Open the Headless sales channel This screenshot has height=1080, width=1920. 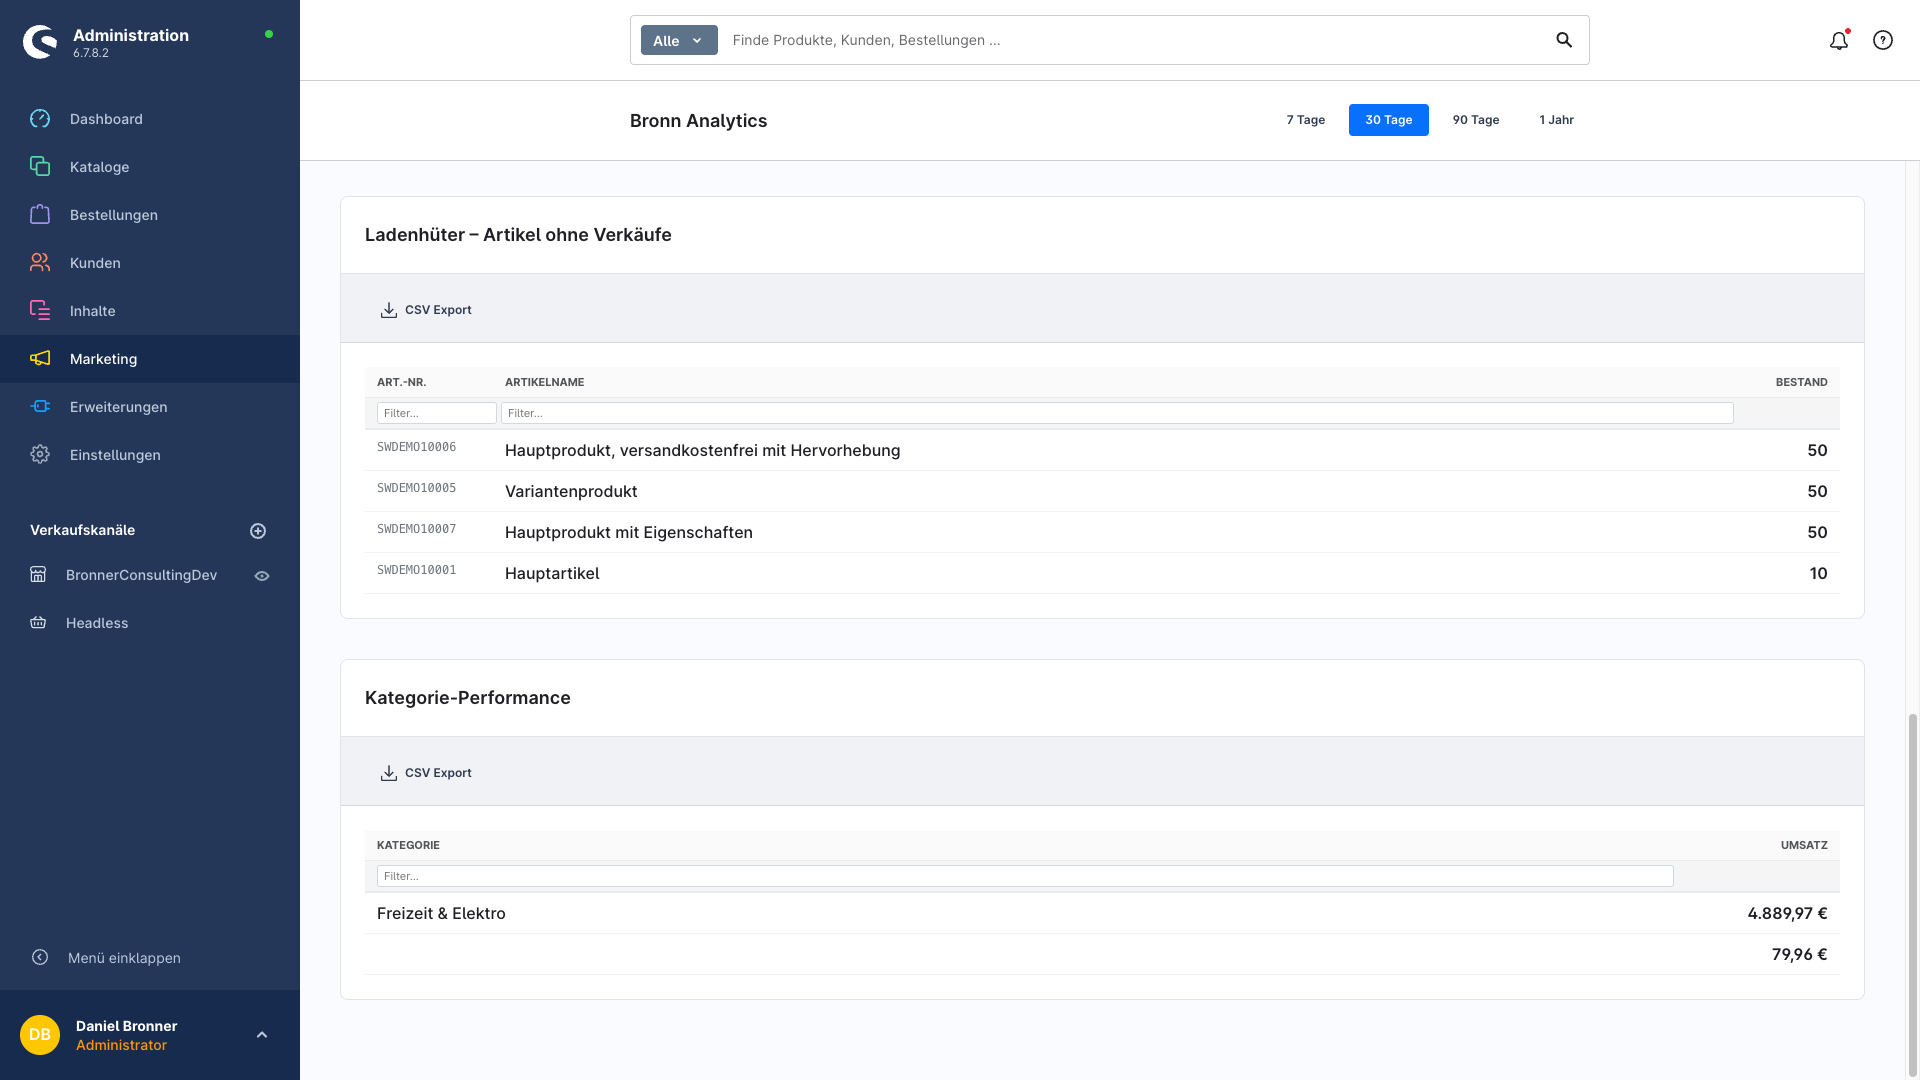tap(96, 623)
